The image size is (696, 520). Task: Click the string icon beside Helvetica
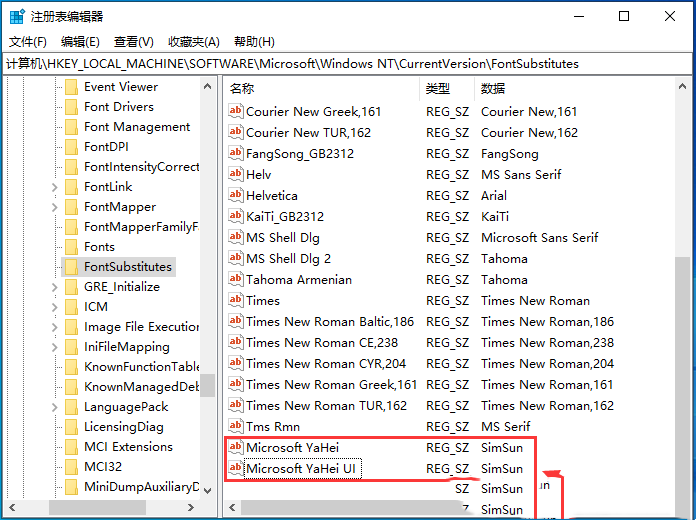point(236,196)
